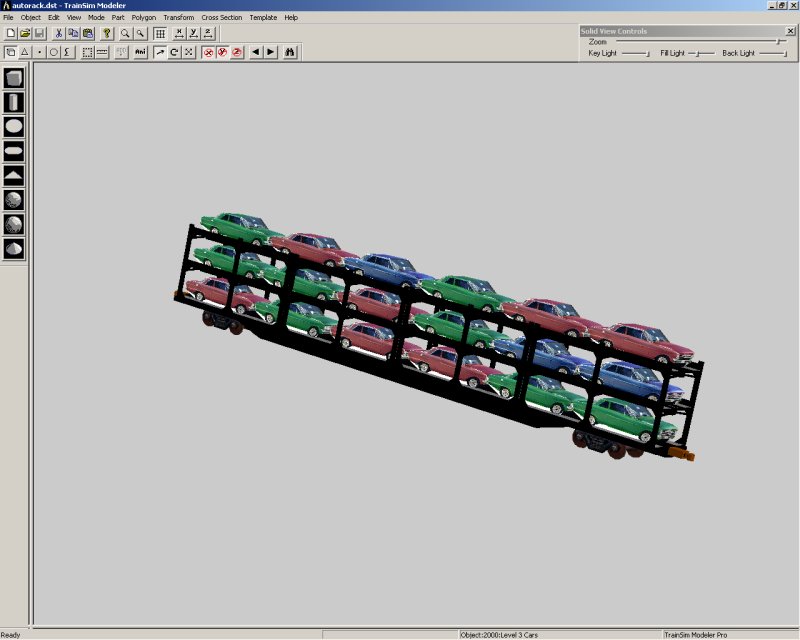Screen dimensions: 800x640
Task: Open the Cross Section menu
Action: point(221,17)
